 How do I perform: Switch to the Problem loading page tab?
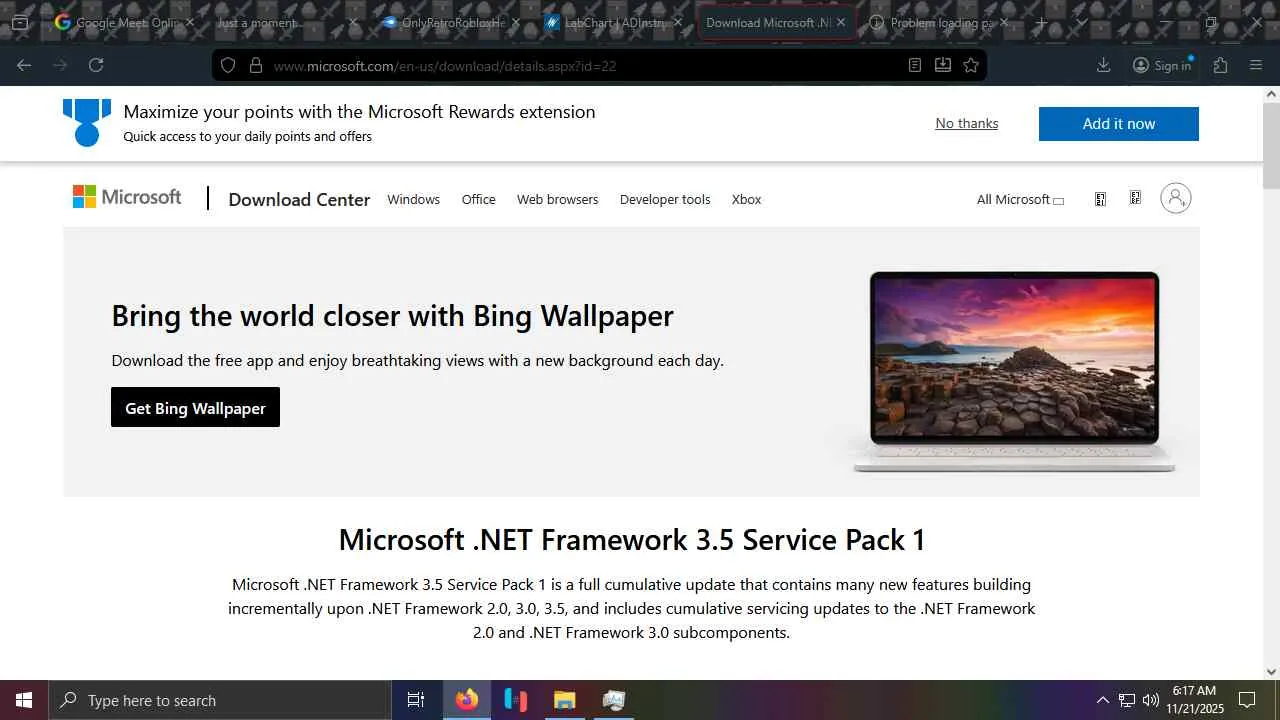click(x=940, y=22)
